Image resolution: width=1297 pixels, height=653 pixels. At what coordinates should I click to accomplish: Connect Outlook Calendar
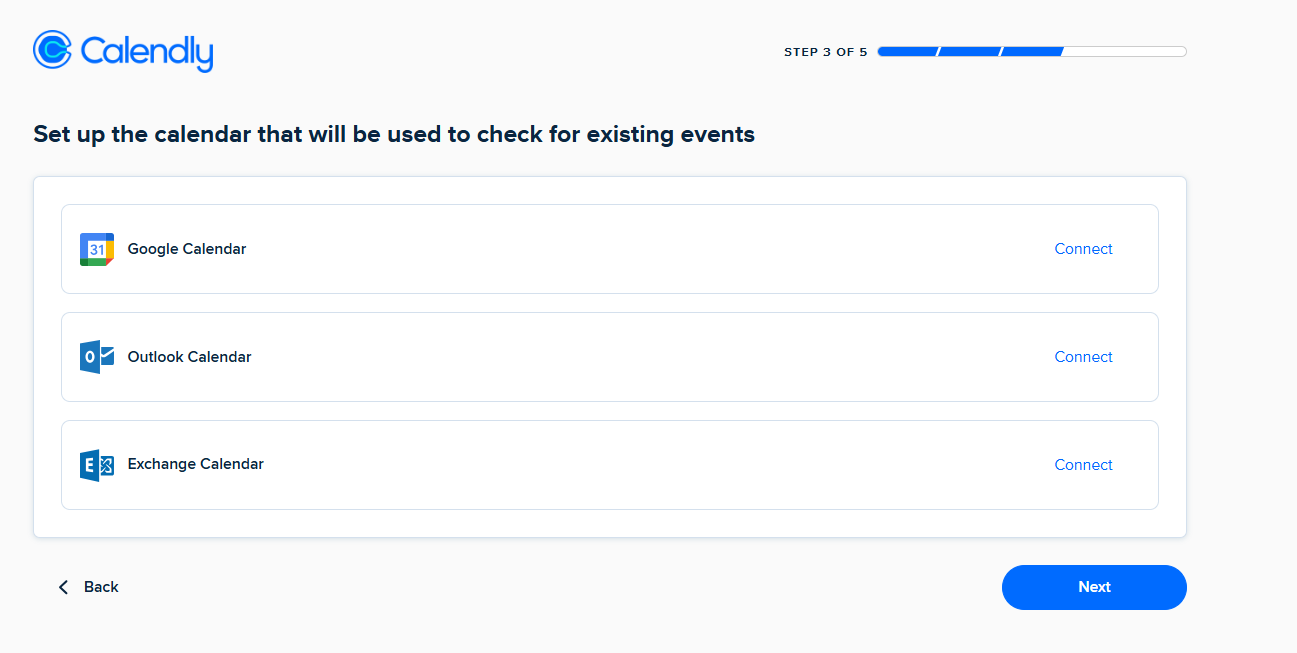[x=1083, y=357]
